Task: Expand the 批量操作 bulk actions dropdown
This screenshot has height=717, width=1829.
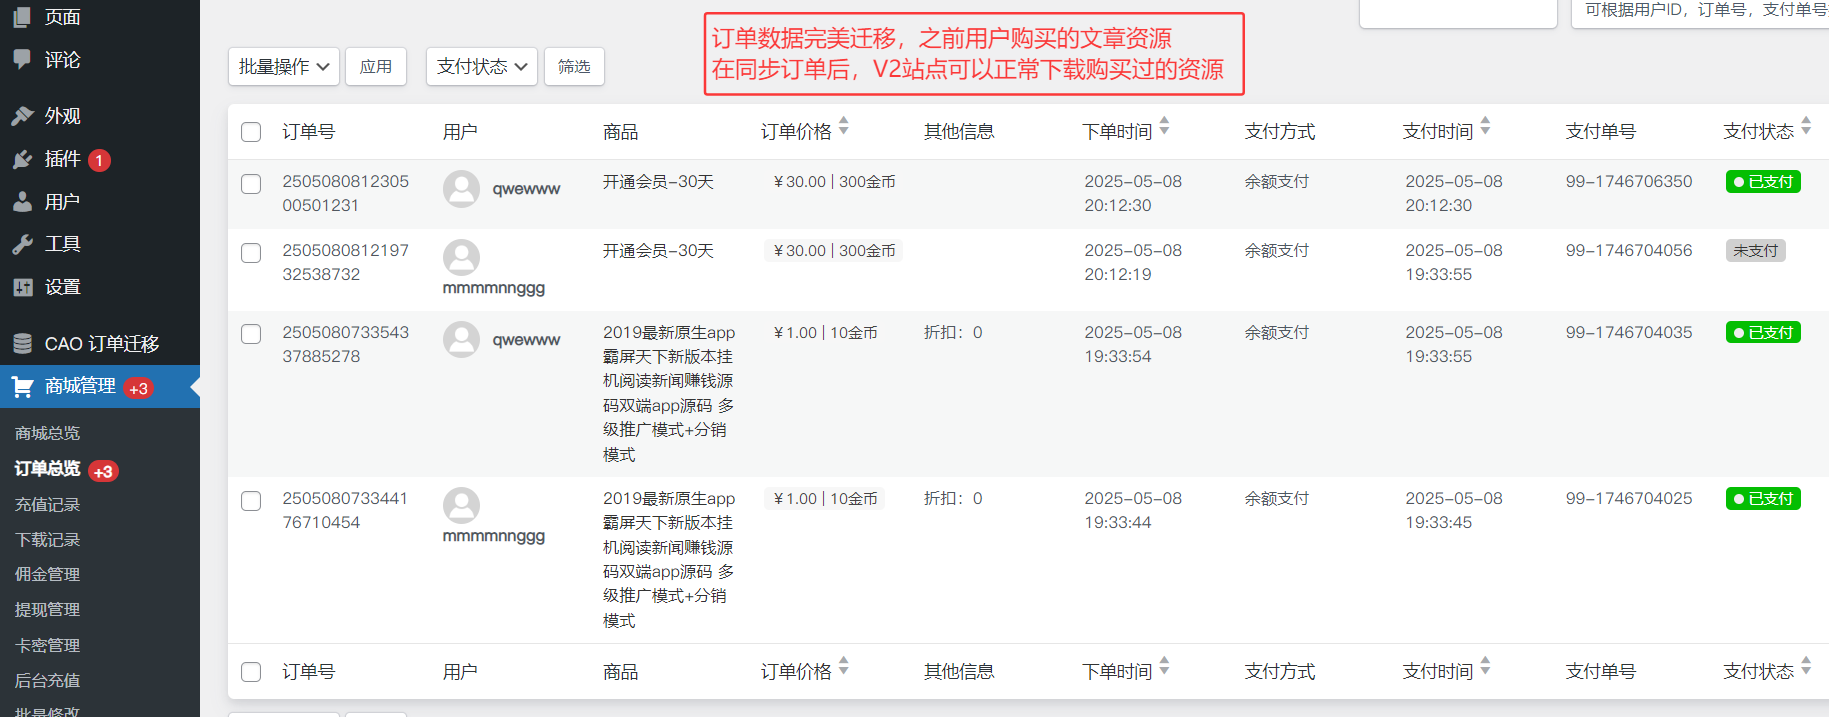Action: (284, 67)
